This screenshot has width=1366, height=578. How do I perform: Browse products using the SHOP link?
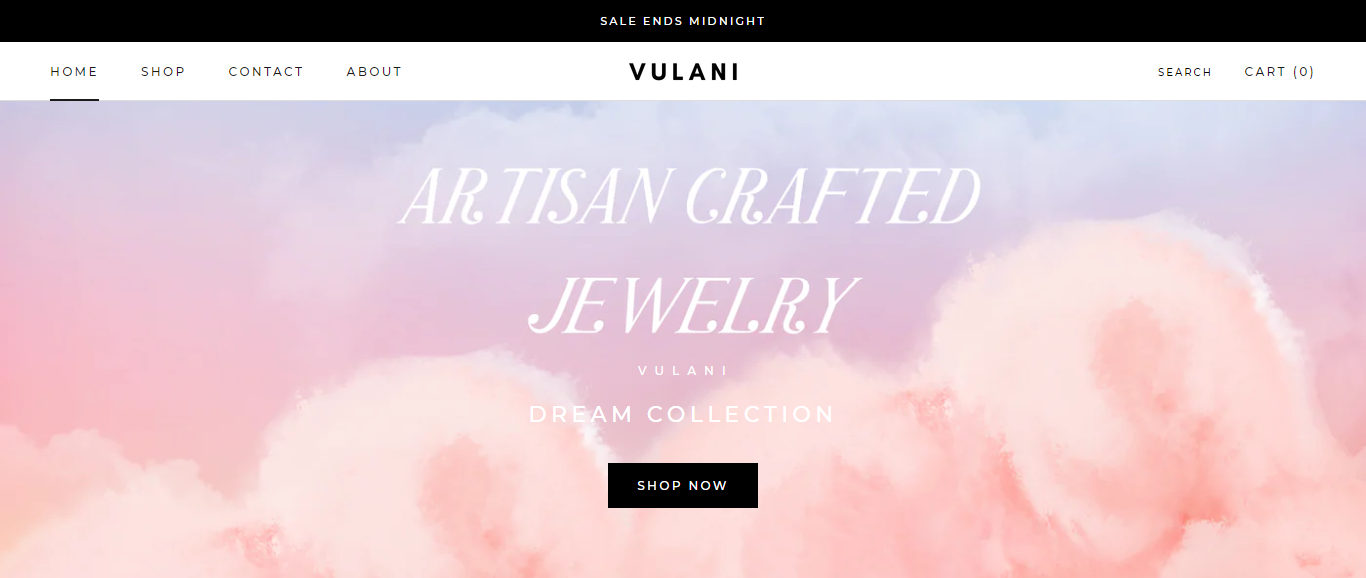pyautogui.click(x=163, y=71)
